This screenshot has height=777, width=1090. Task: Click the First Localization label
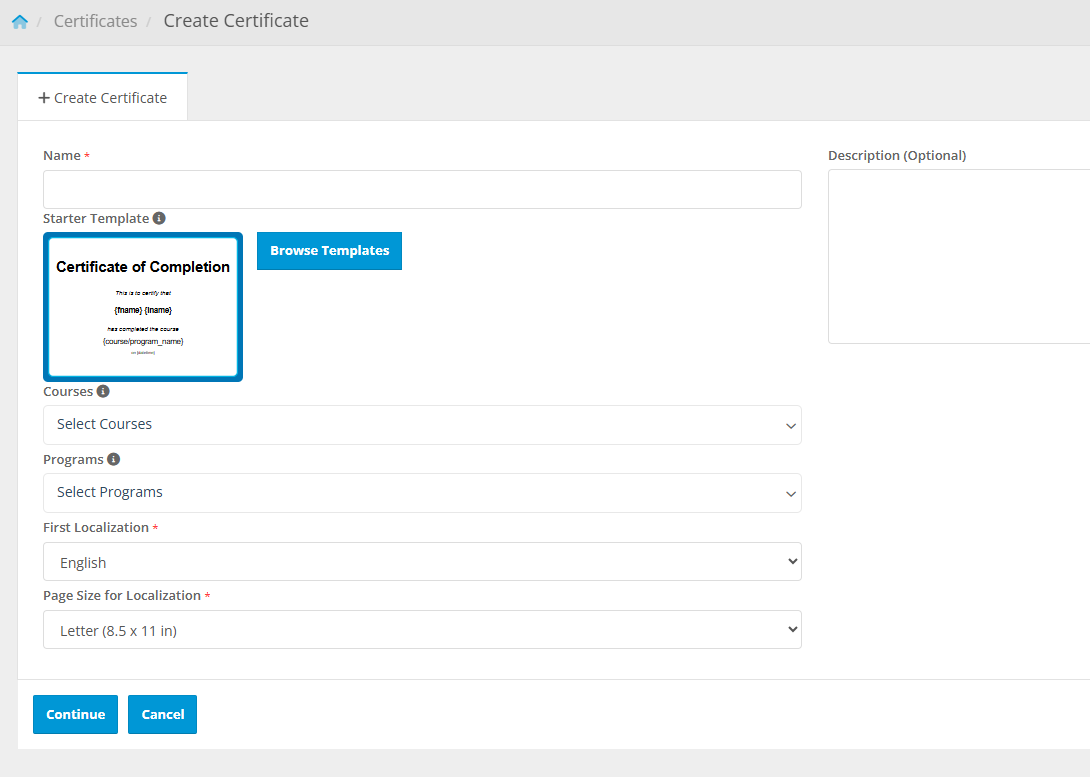pyautogui.click(x=96, y=527)
